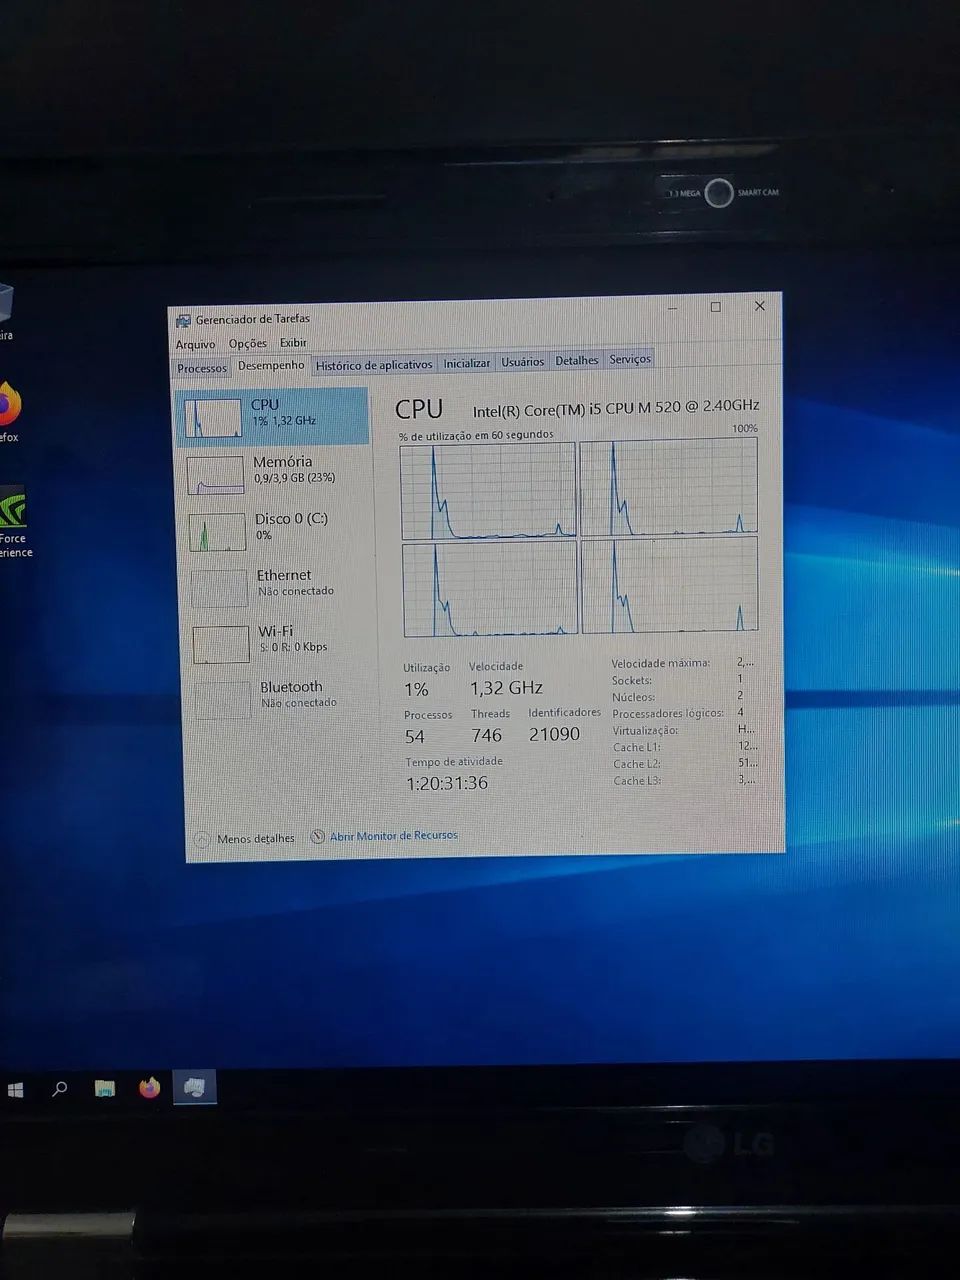Screen dimensions: 960x1280
Task: Click the Threads count 746
Action: point(487,736)
